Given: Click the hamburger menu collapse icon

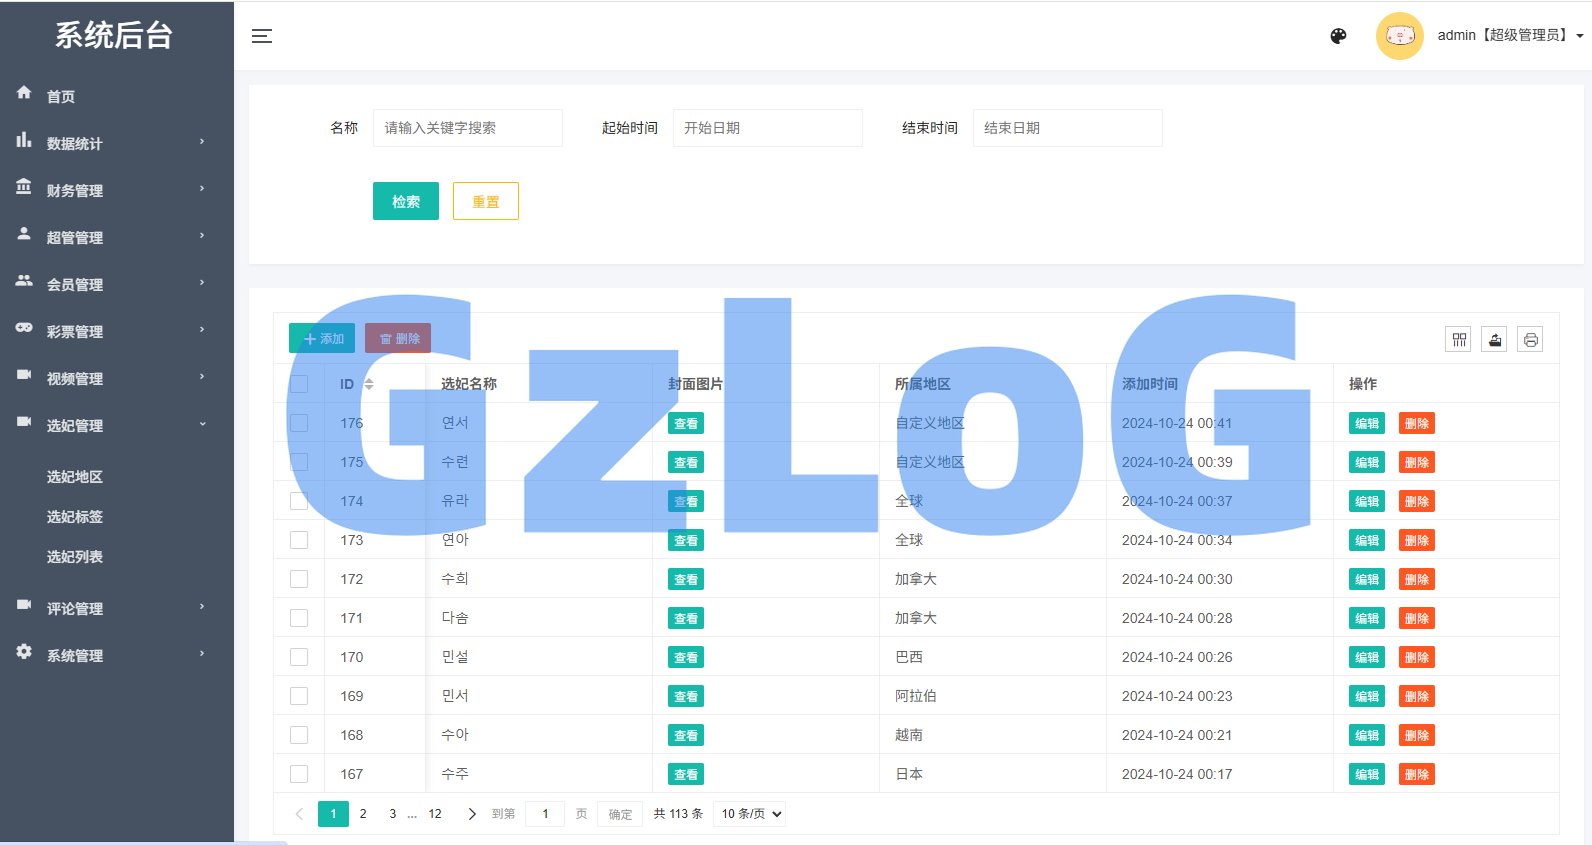Looking at the screenshot, I should point(262,36).
